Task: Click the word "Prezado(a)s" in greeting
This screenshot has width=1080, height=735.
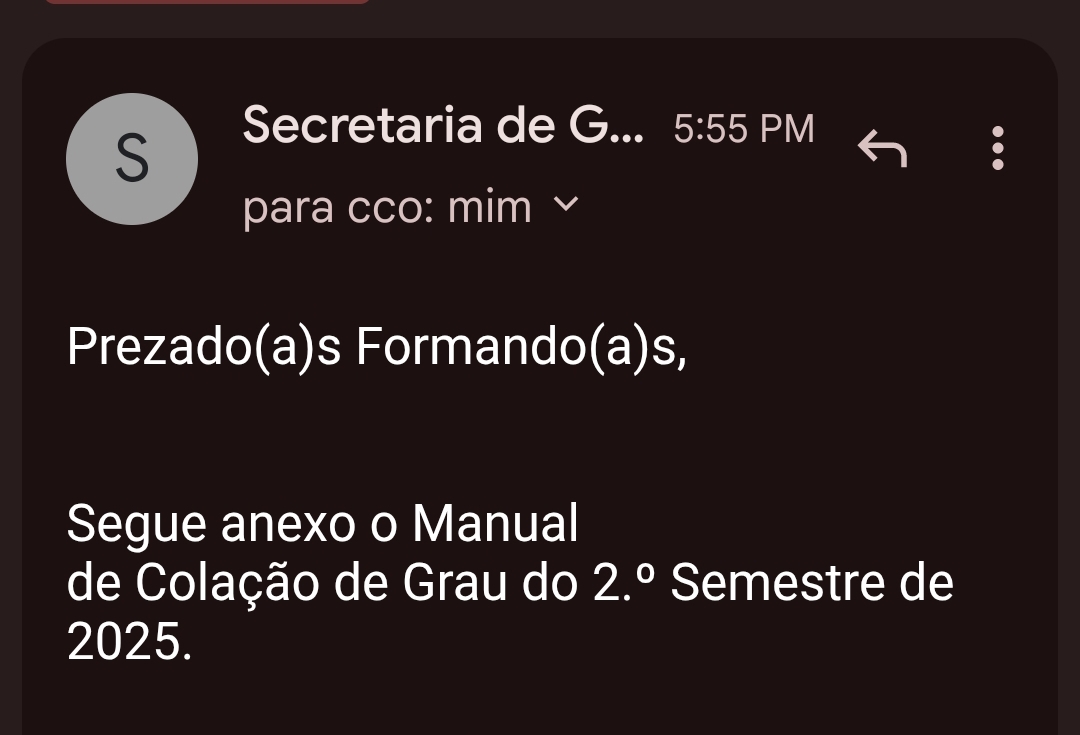Action: click(x=204, y=346)
